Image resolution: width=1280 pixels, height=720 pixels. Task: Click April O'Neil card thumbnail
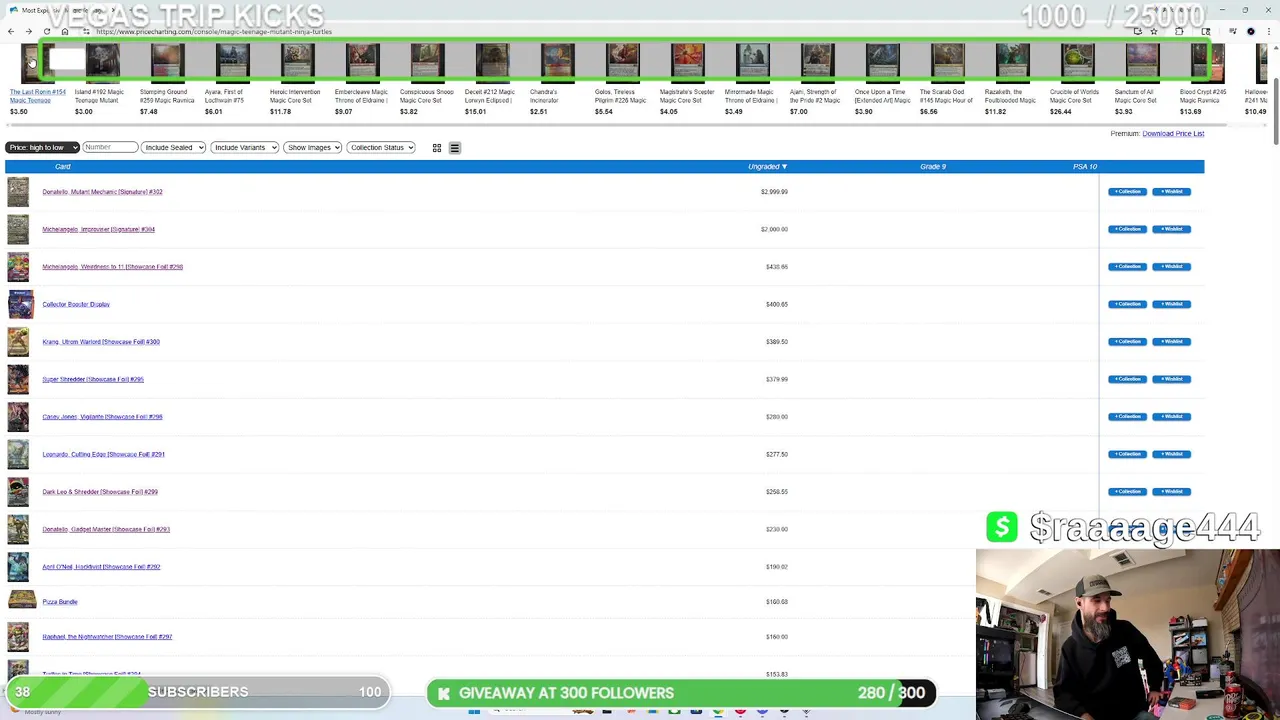point(18,567)
